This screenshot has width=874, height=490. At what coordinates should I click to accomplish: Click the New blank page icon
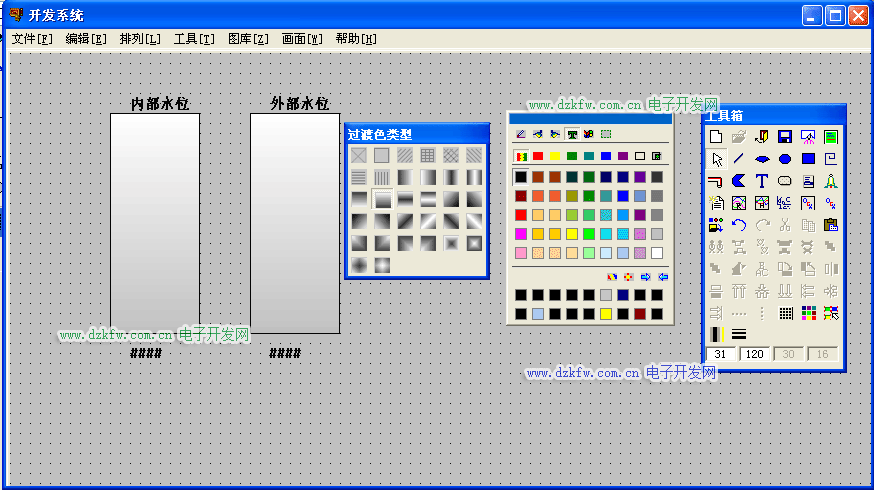716,137
